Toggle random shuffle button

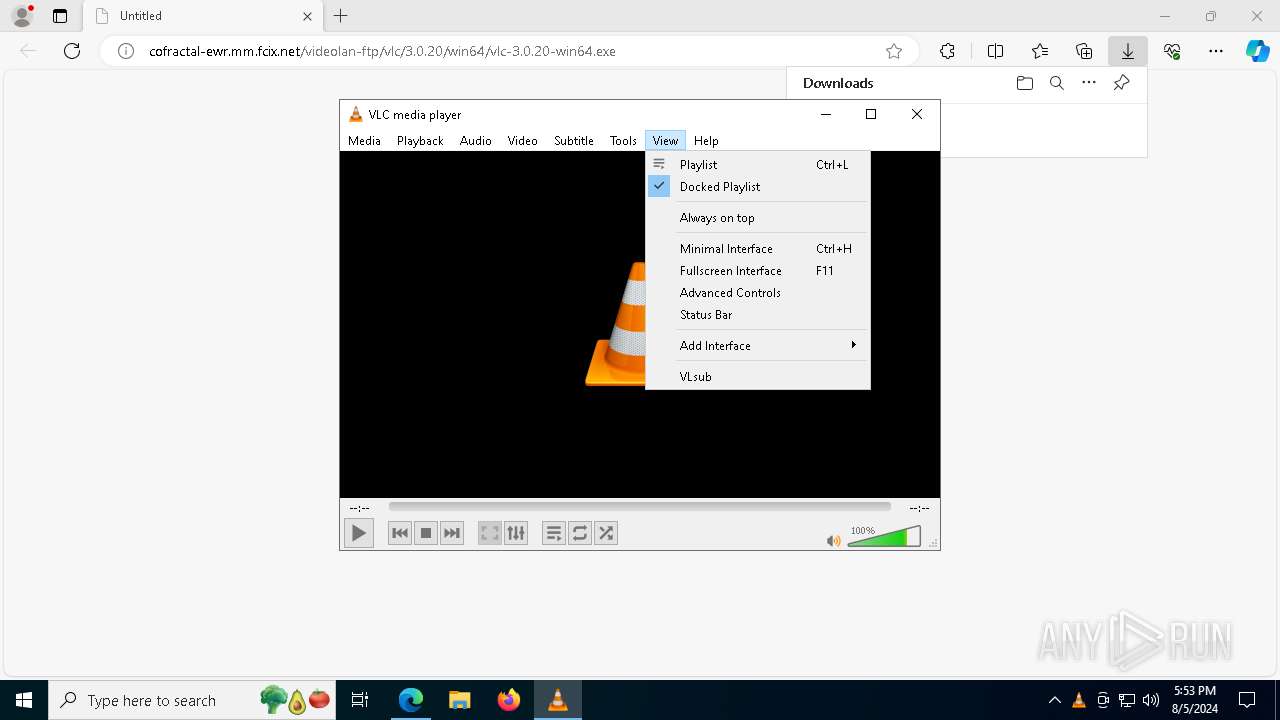pos(605,534)
